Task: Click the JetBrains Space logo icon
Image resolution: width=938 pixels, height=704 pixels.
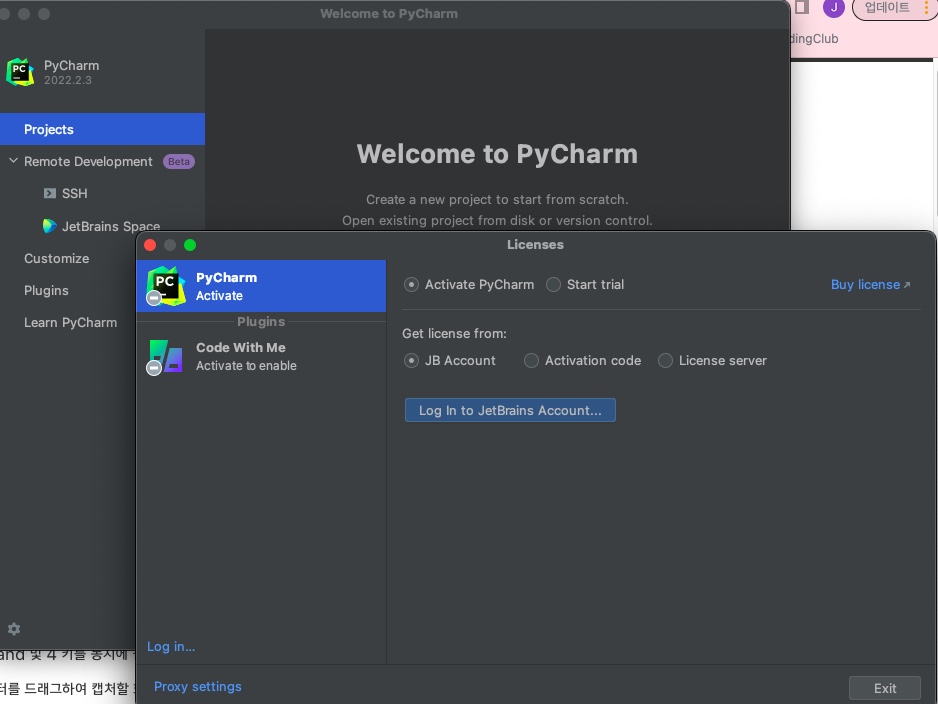Action: pos(50,225)
